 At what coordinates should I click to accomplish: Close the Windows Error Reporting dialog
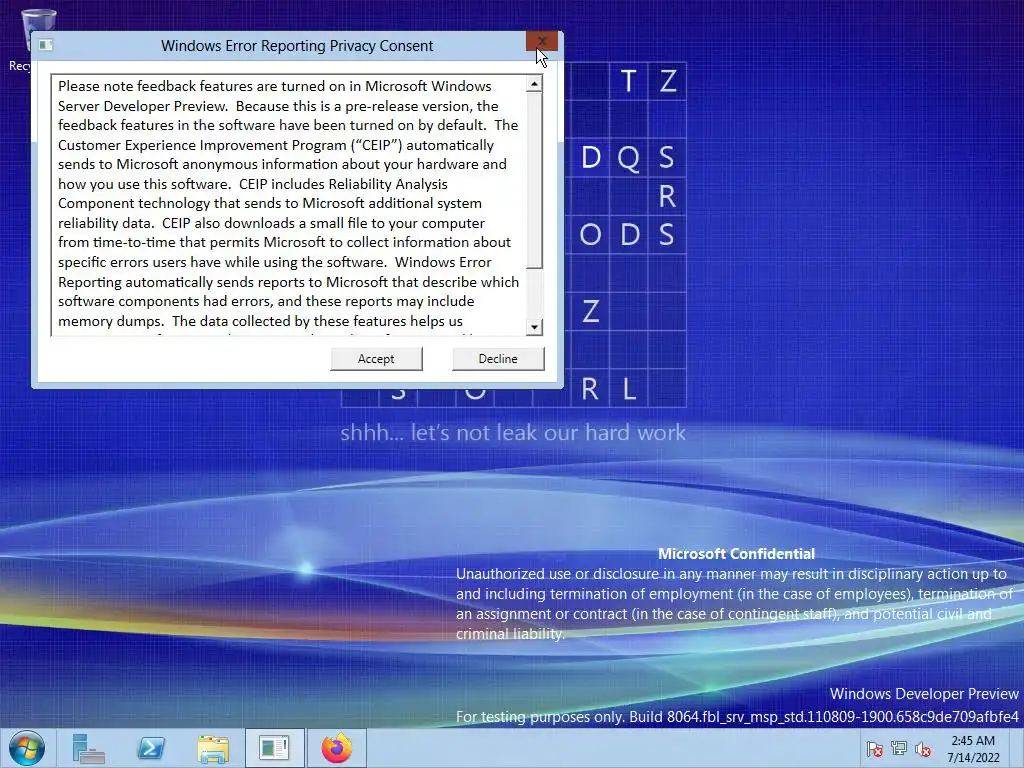(541, 41)
